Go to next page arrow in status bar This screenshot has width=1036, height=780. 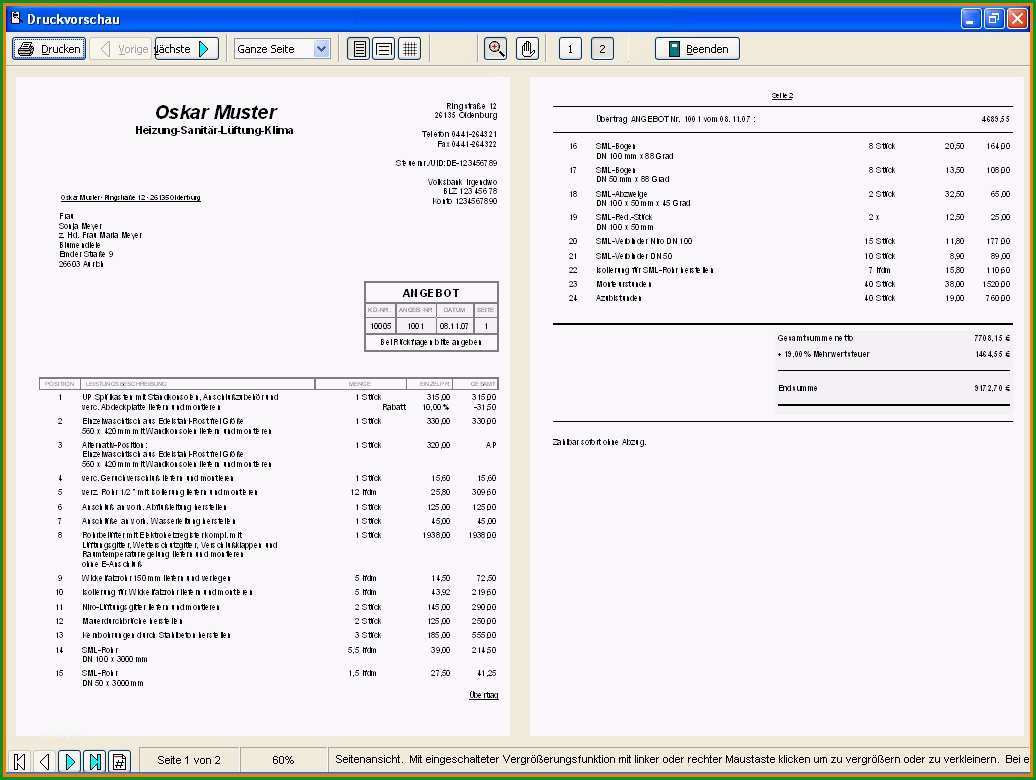click(x=69, y=762)
